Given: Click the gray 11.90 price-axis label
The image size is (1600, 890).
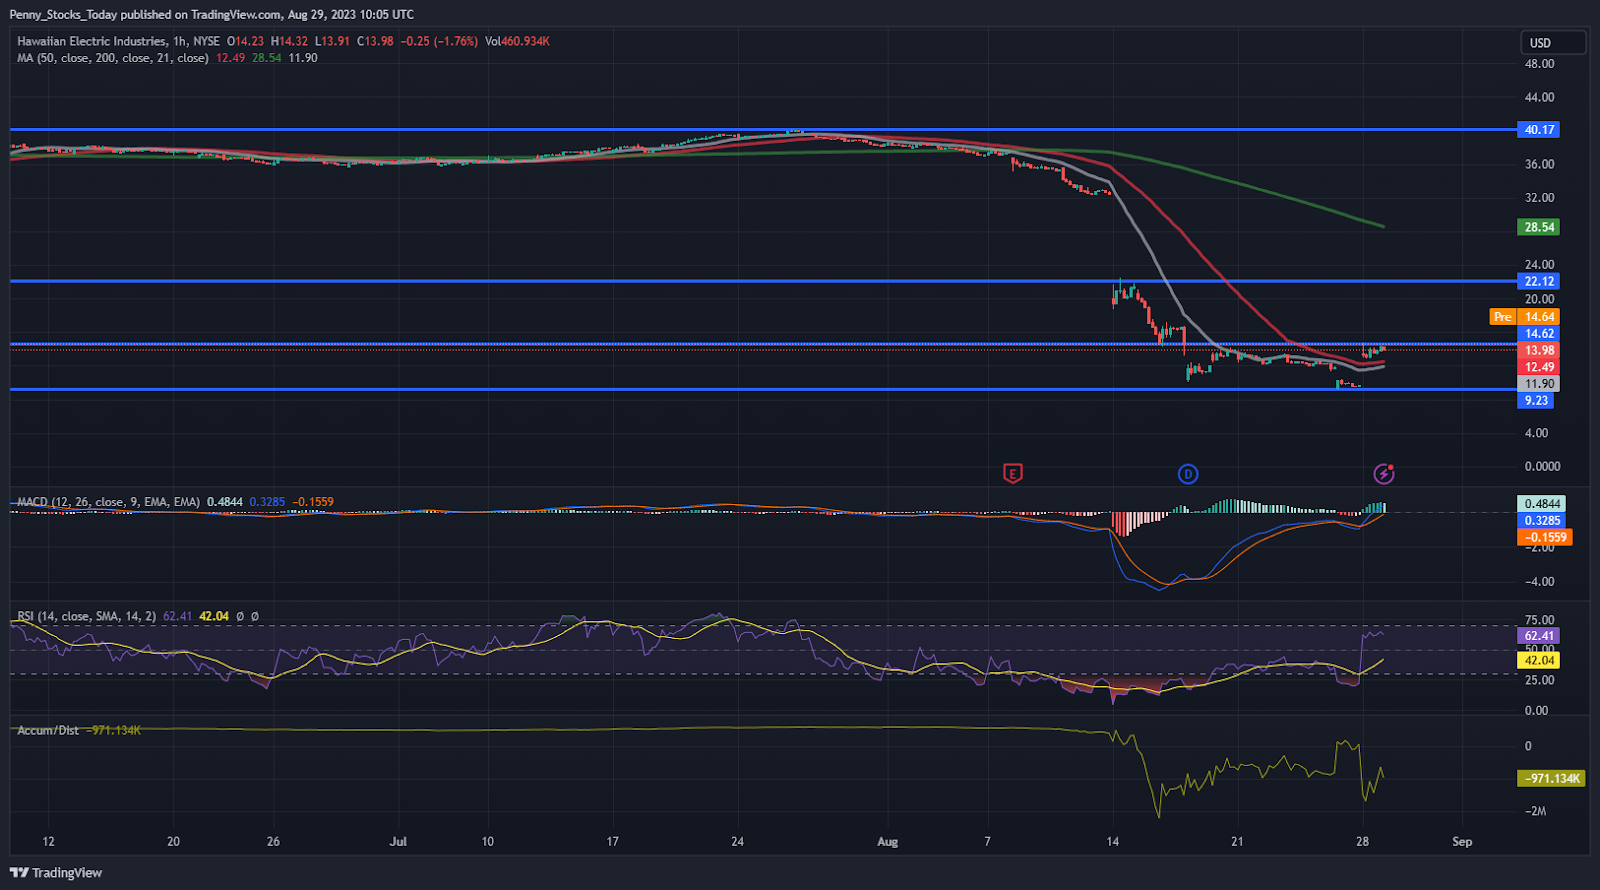Looking at the screenshot, I should (1539, 384).
